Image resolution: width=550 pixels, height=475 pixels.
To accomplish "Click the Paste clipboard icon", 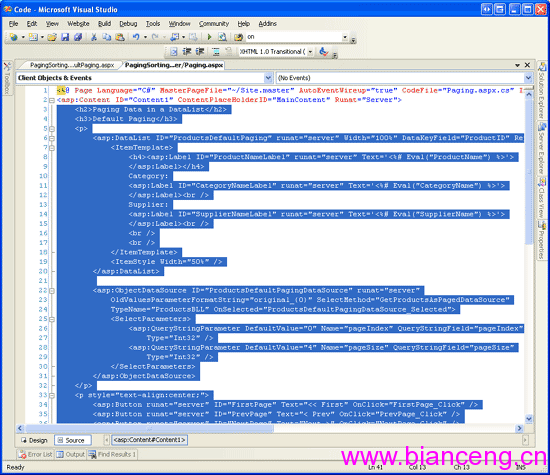I will 120,37.
